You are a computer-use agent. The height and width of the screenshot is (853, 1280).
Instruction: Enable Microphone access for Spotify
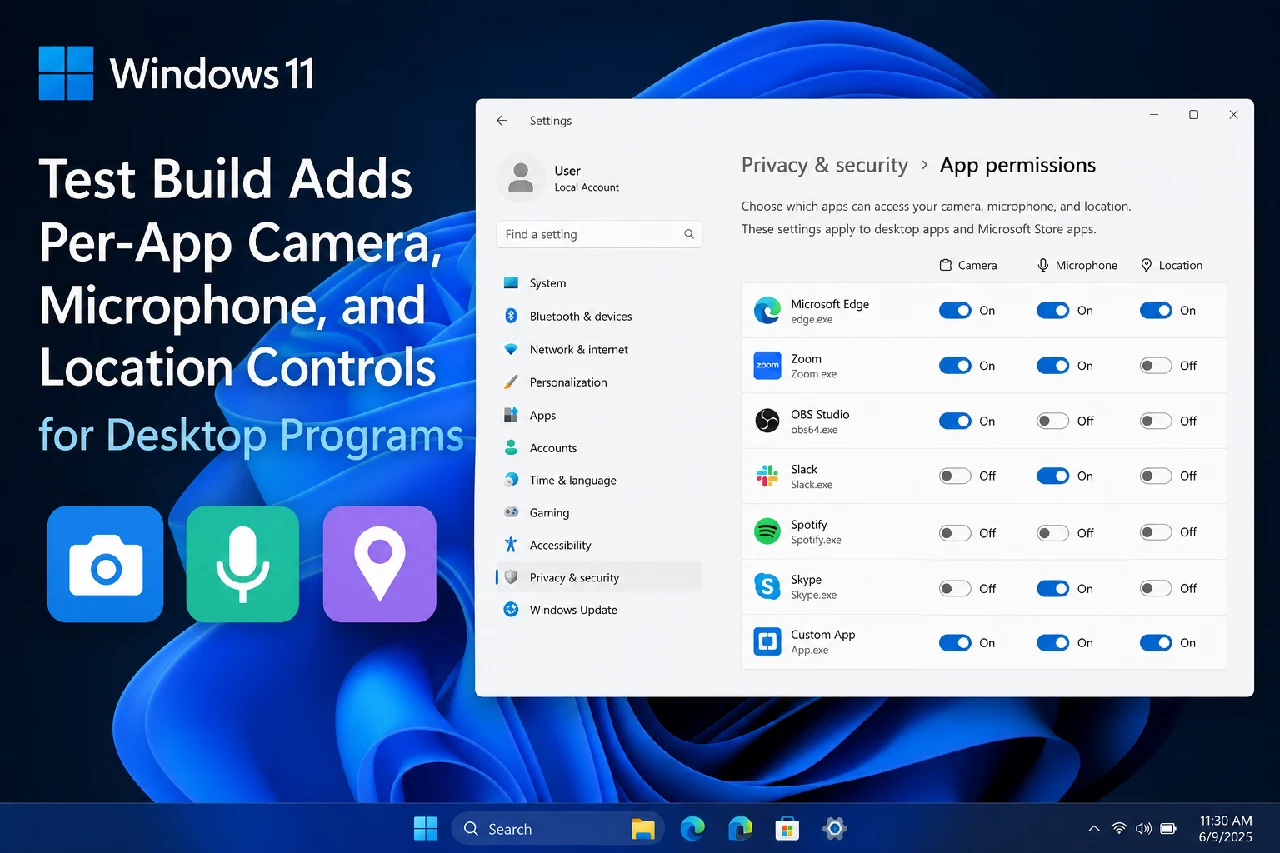pos(1053,532)
